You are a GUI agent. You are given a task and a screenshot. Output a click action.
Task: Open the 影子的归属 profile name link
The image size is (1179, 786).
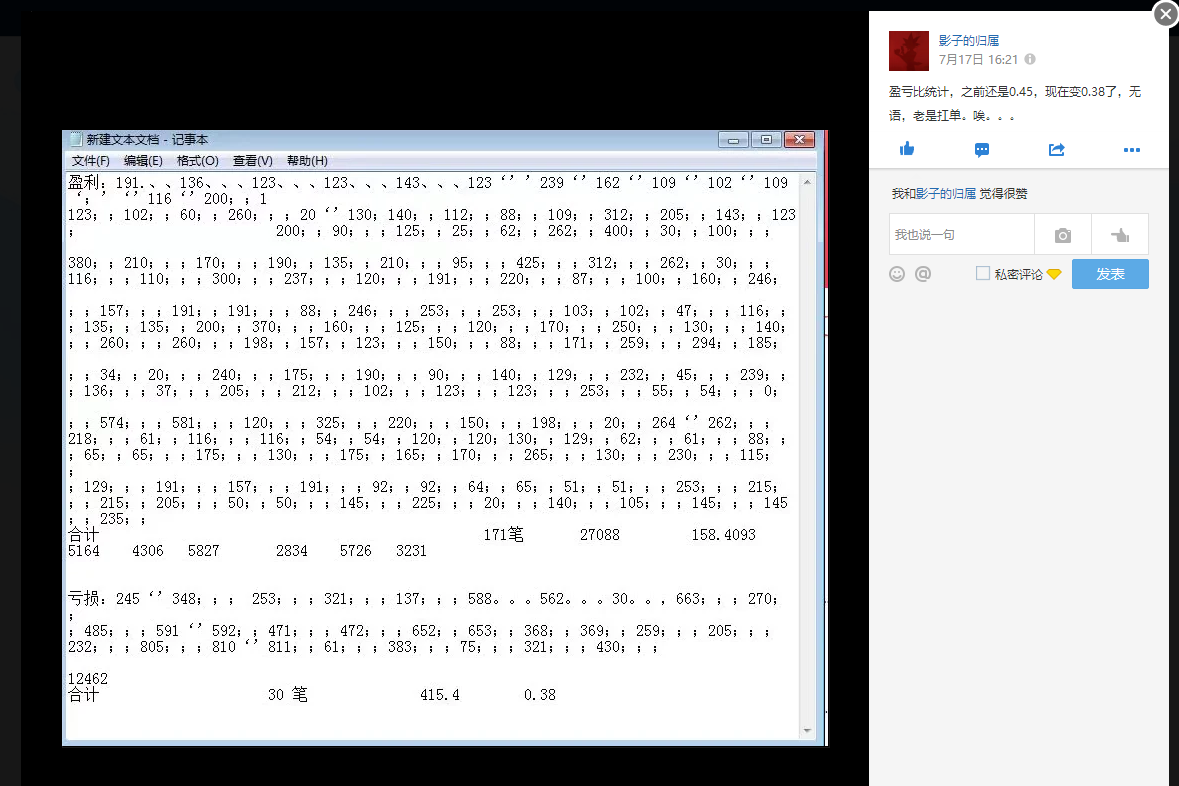pos(968,41)
